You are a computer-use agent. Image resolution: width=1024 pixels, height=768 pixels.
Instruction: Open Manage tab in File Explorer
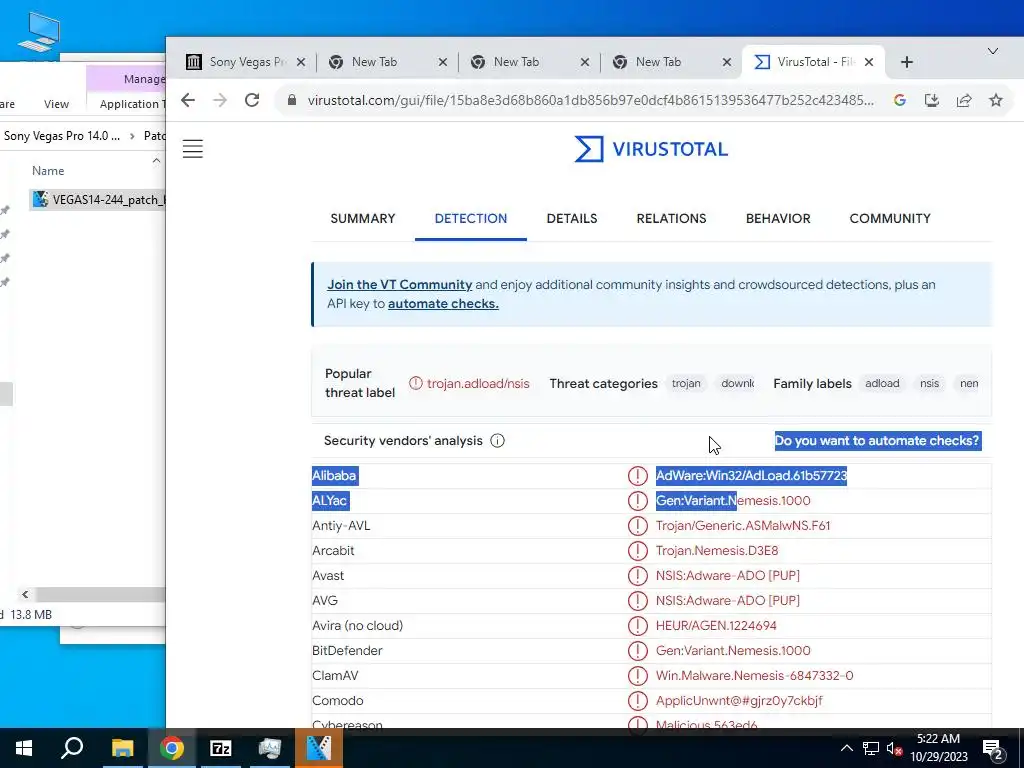(144, 79)
